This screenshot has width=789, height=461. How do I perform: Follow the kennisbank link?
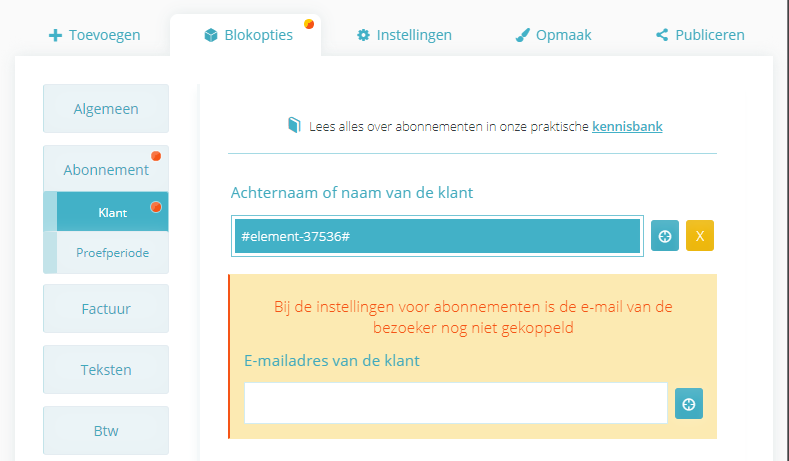pyautogui.click(x=627, y=126)
